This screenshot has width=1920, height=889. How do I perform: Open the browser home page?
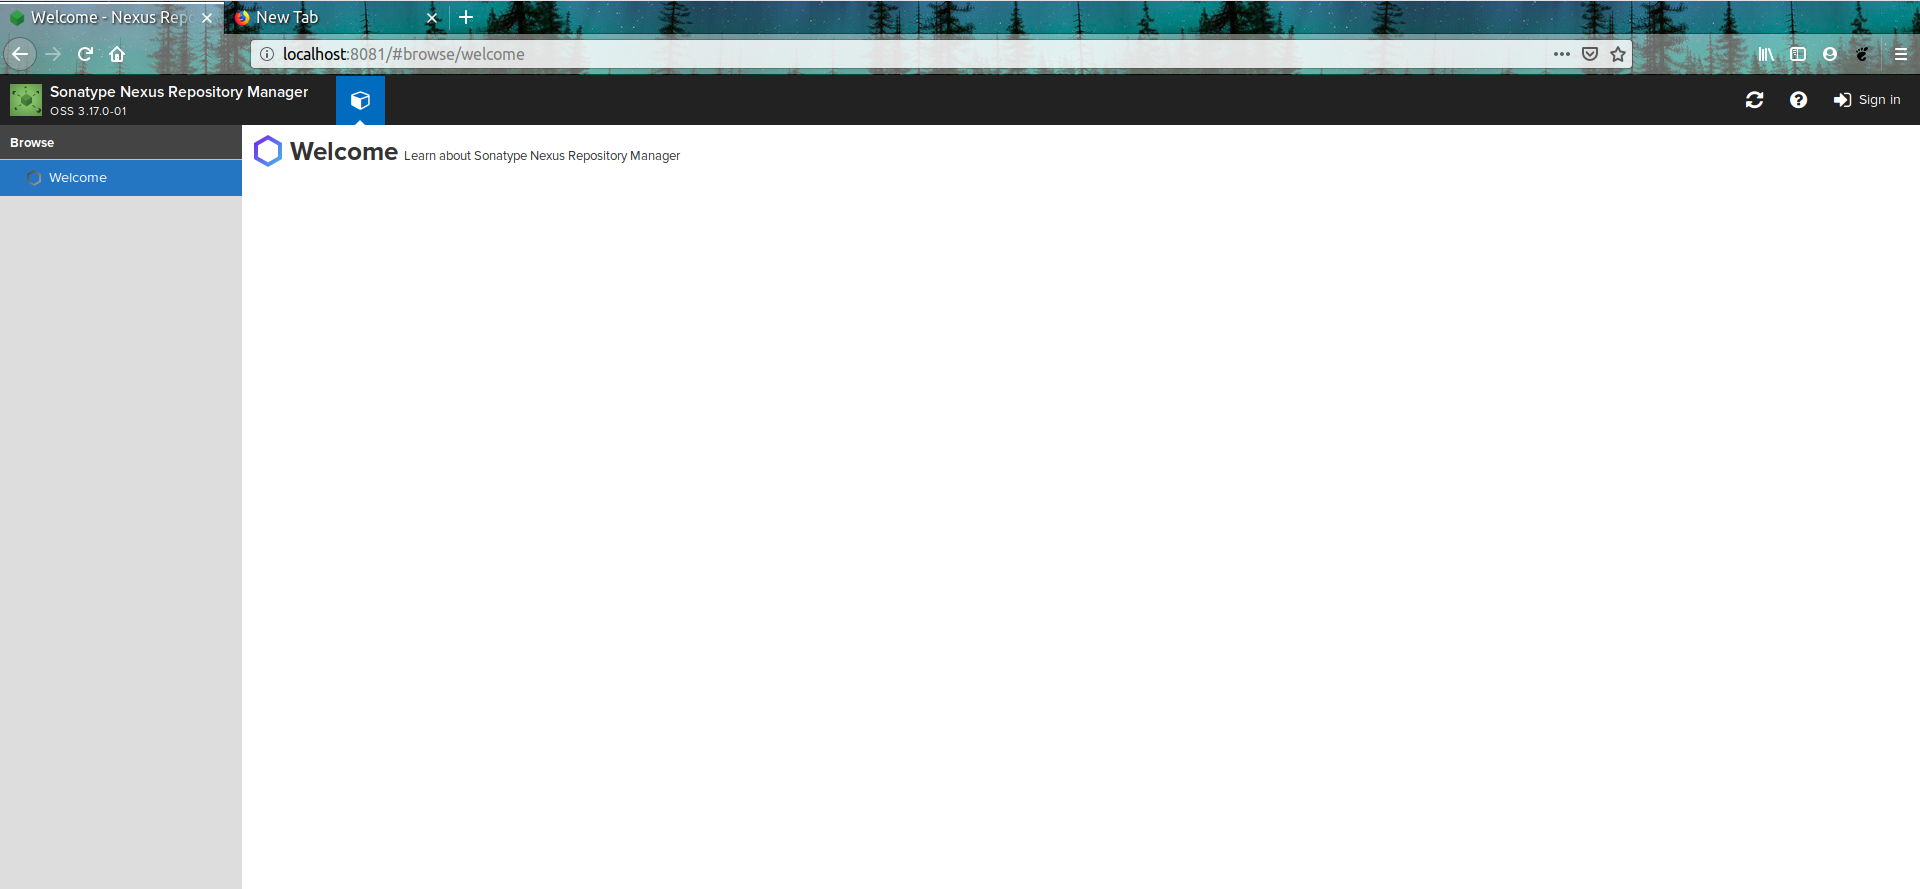(117, 54)
